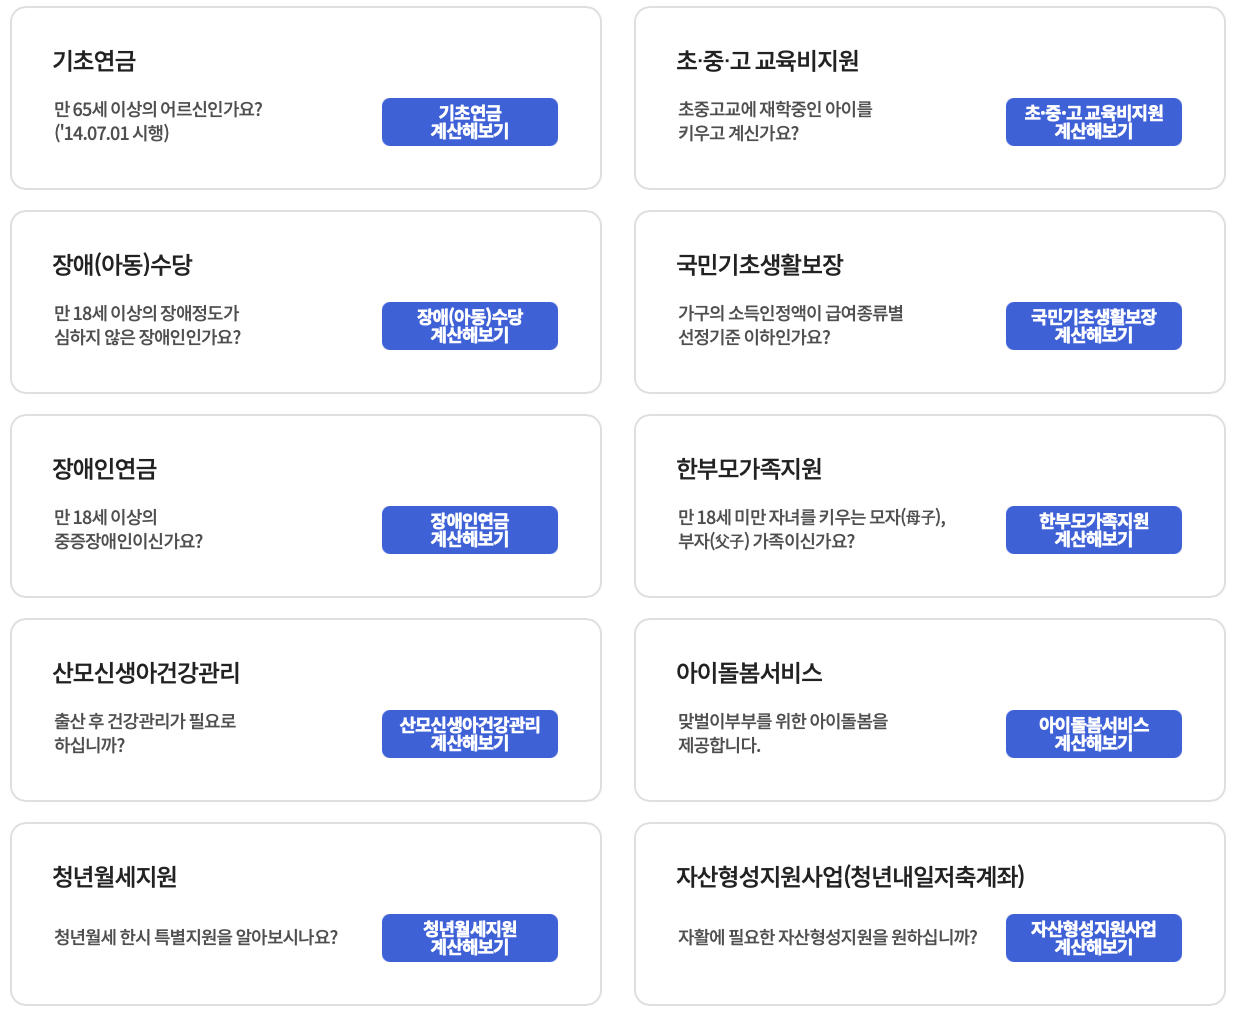Start the 아이돌봄서비스 calculation
This screenshot has width=1237, height=1013.
(1093, 733)
